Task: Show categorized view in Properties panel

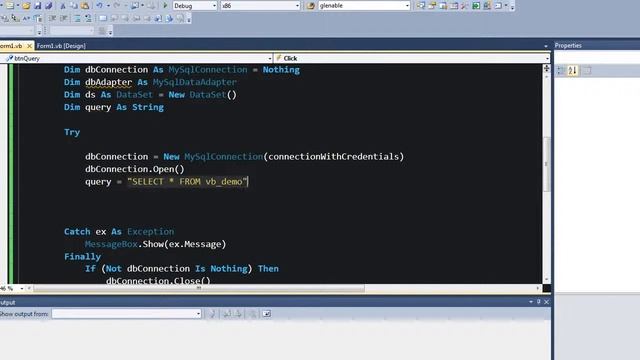Action: tap(561, 71)
